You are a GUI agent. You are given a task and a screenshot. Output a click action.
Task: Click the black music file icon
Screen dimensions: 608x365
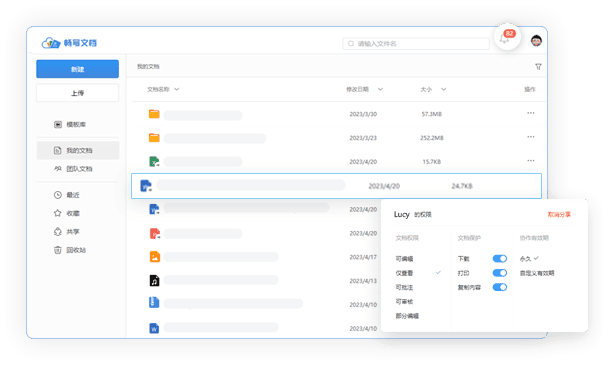coord(154,280)
